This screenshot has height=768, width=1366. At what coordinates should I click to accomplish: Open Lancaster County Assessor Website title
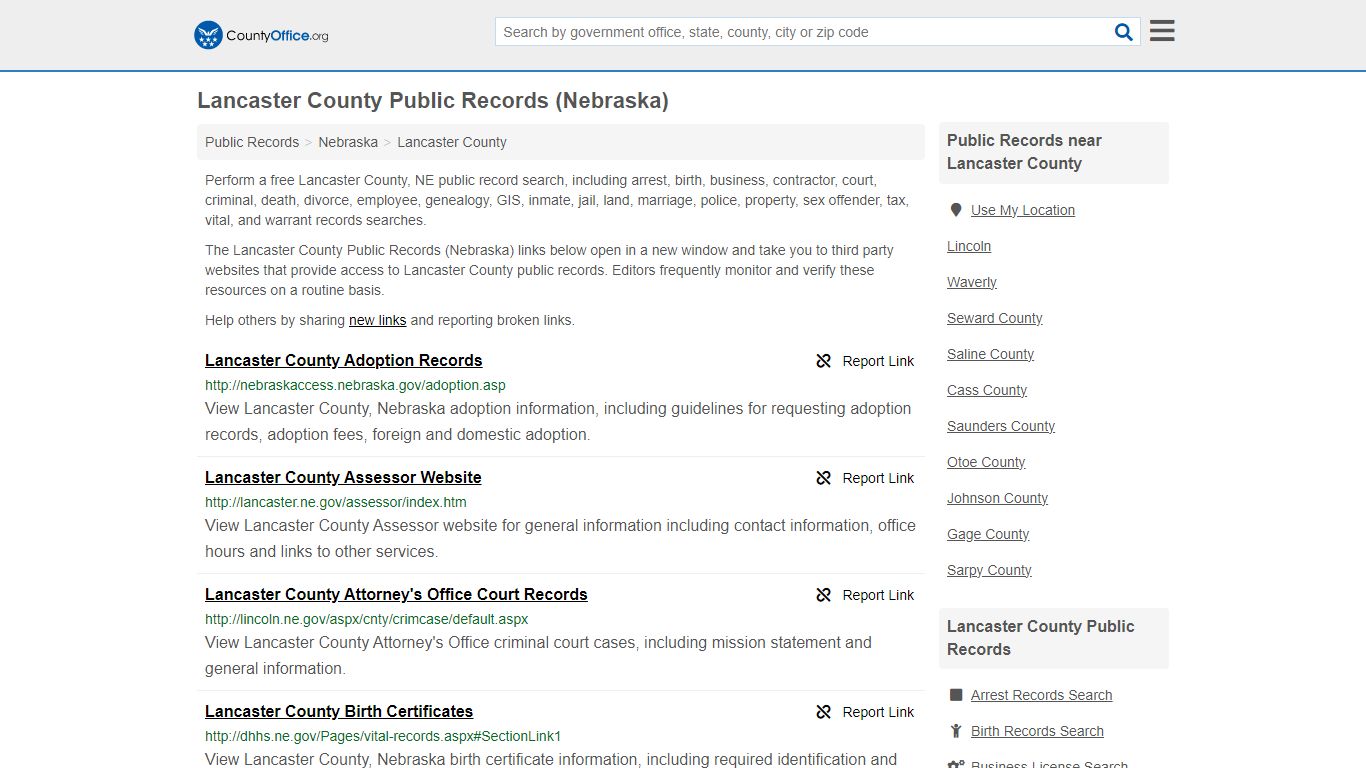pos(343,477)
